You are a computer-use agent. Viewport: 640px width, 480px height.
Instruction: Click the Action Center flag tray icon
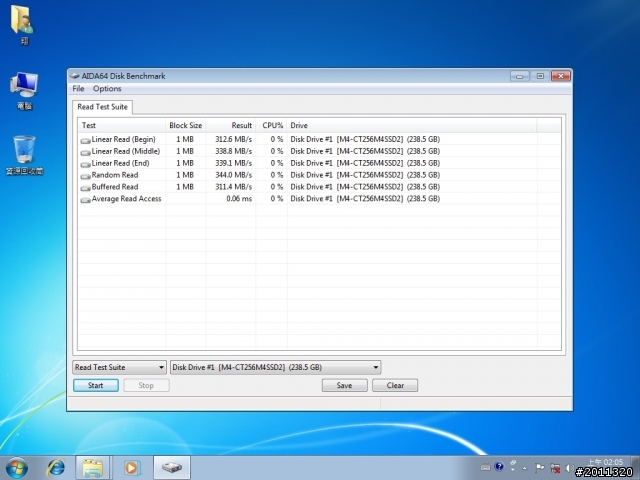(x=540, y=468)
